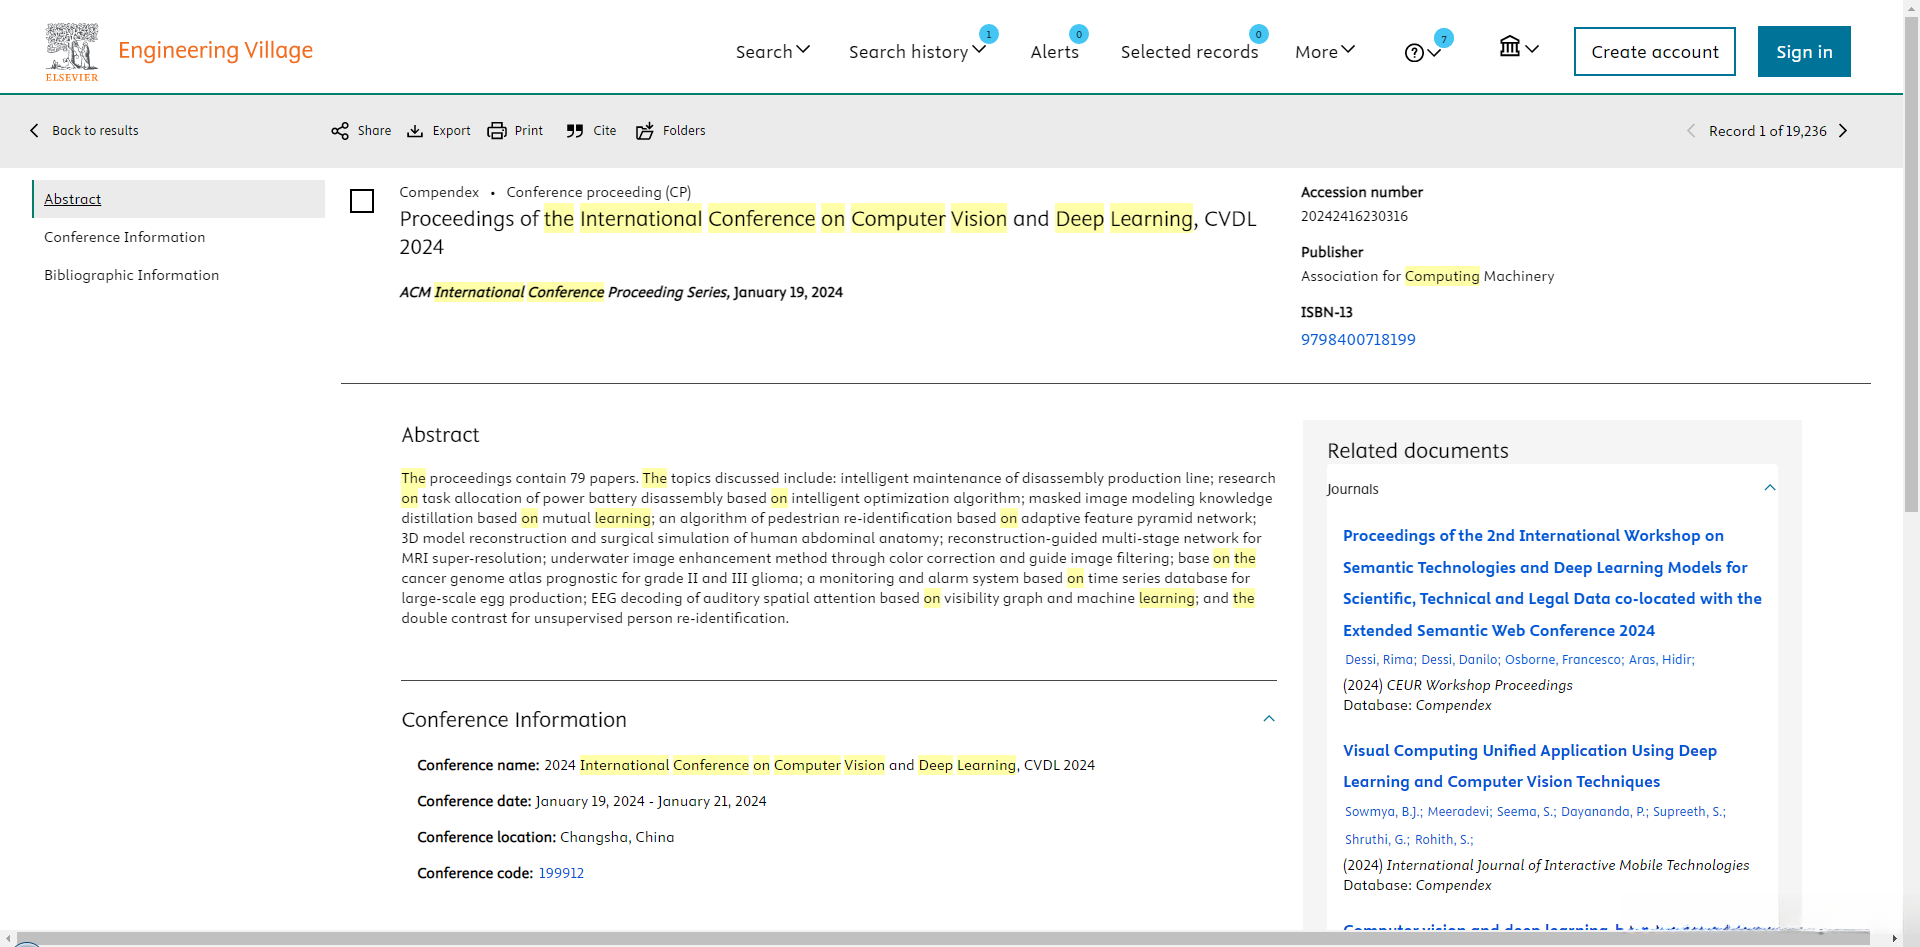Viewport: 1920px width, 947px height.
Task: Click the help notification badge showing 7
Action: click(x=1444, y=39)
